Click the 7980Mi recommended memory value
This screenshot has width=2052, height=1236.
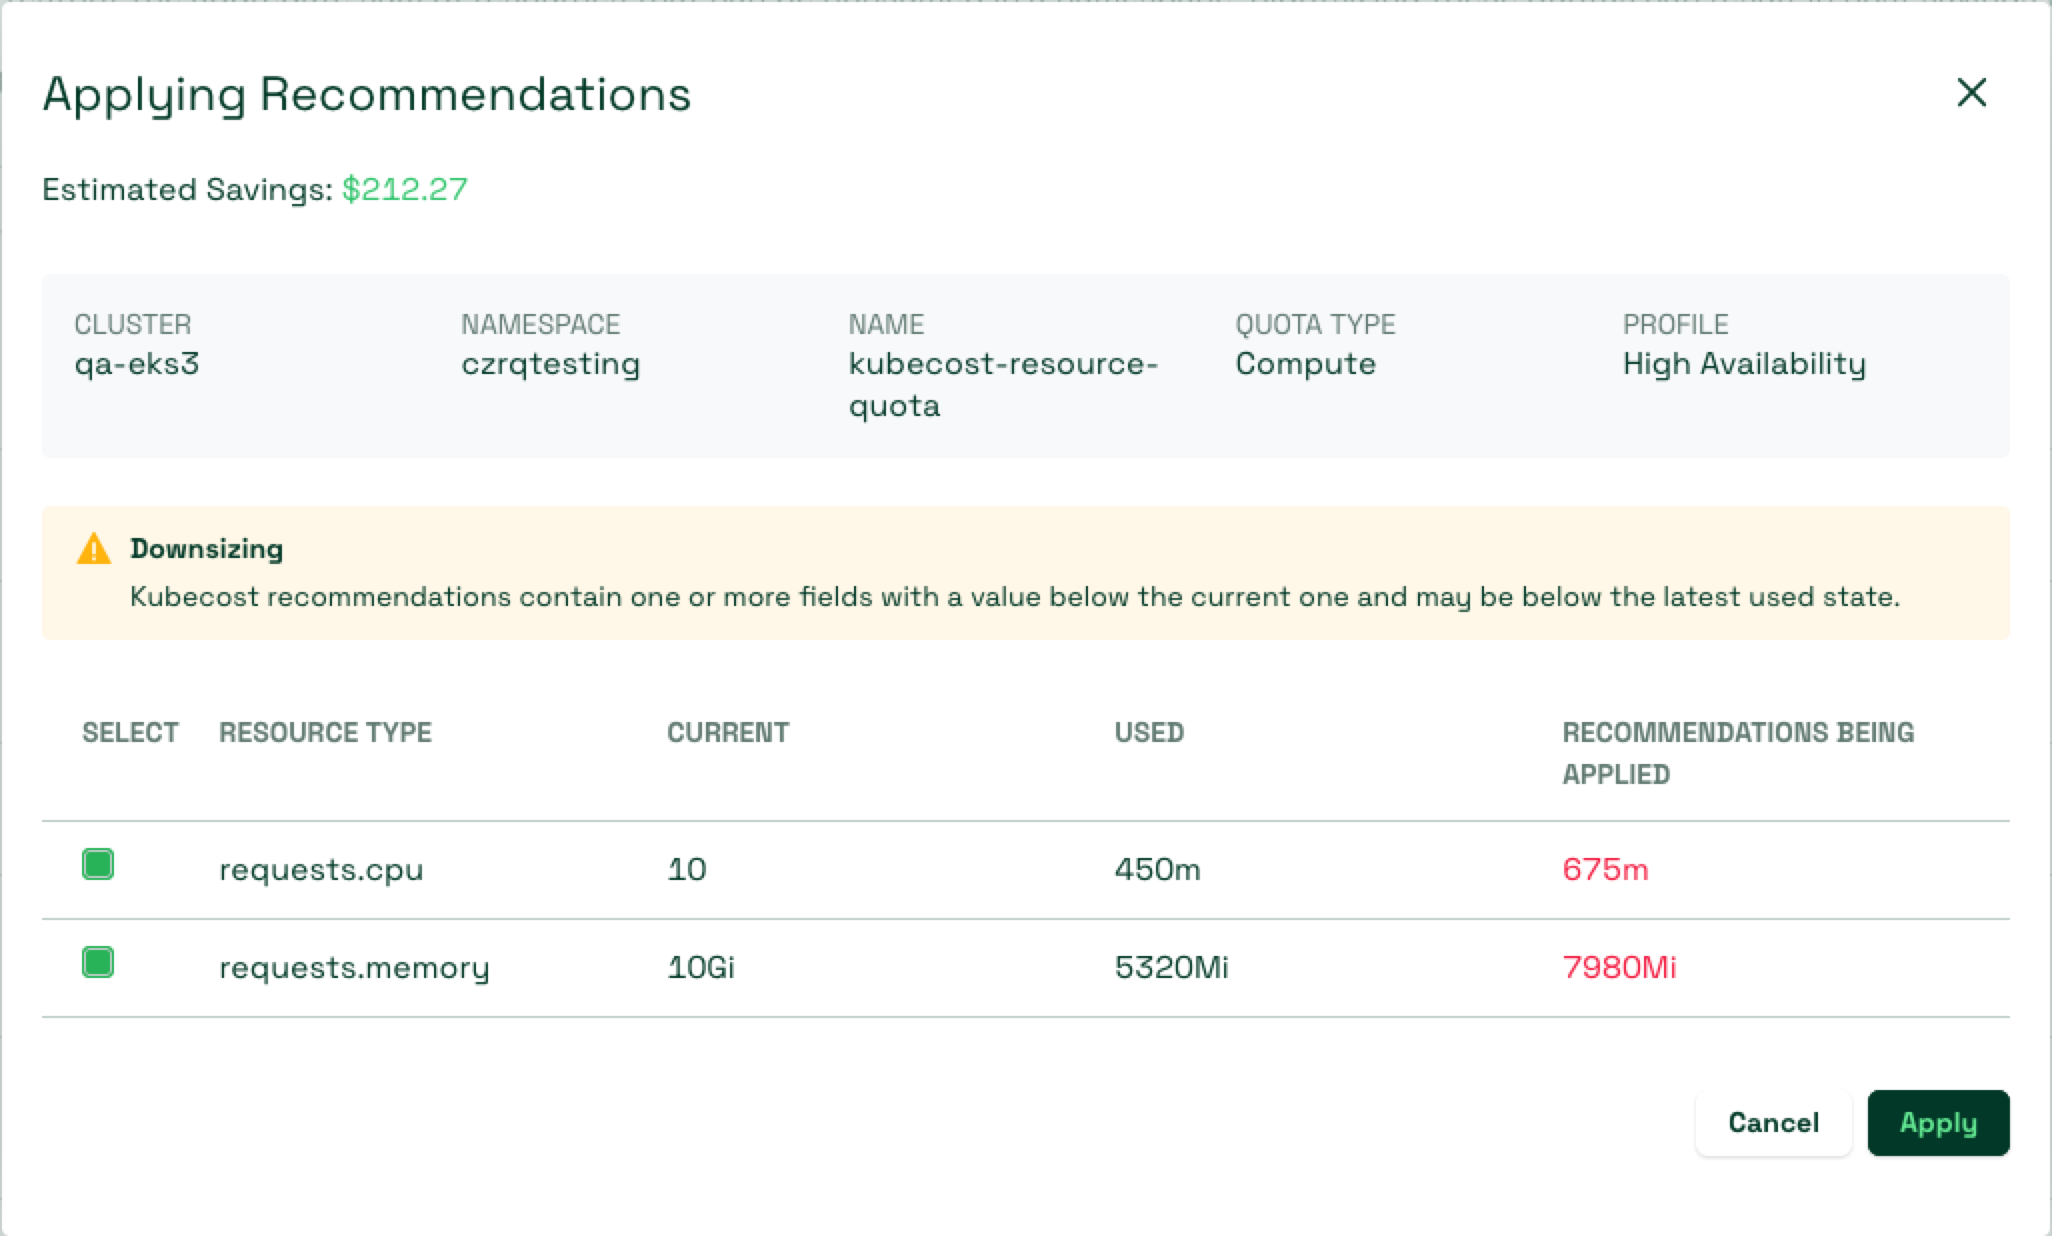[x=1619, y=968]
